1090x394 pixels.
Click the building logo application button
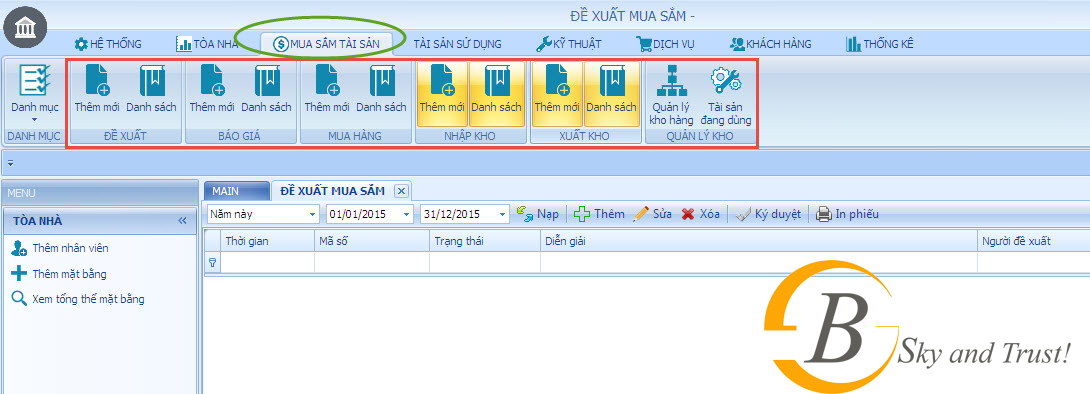coord(26,27)
